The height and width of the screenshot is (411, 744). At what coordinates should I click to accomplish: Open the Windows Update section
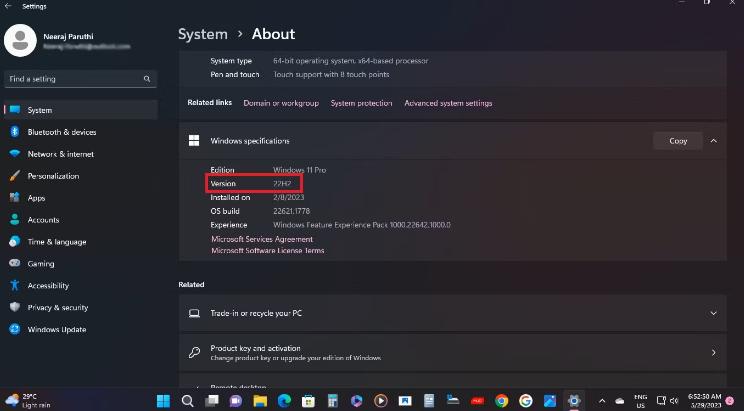point(80,329)
